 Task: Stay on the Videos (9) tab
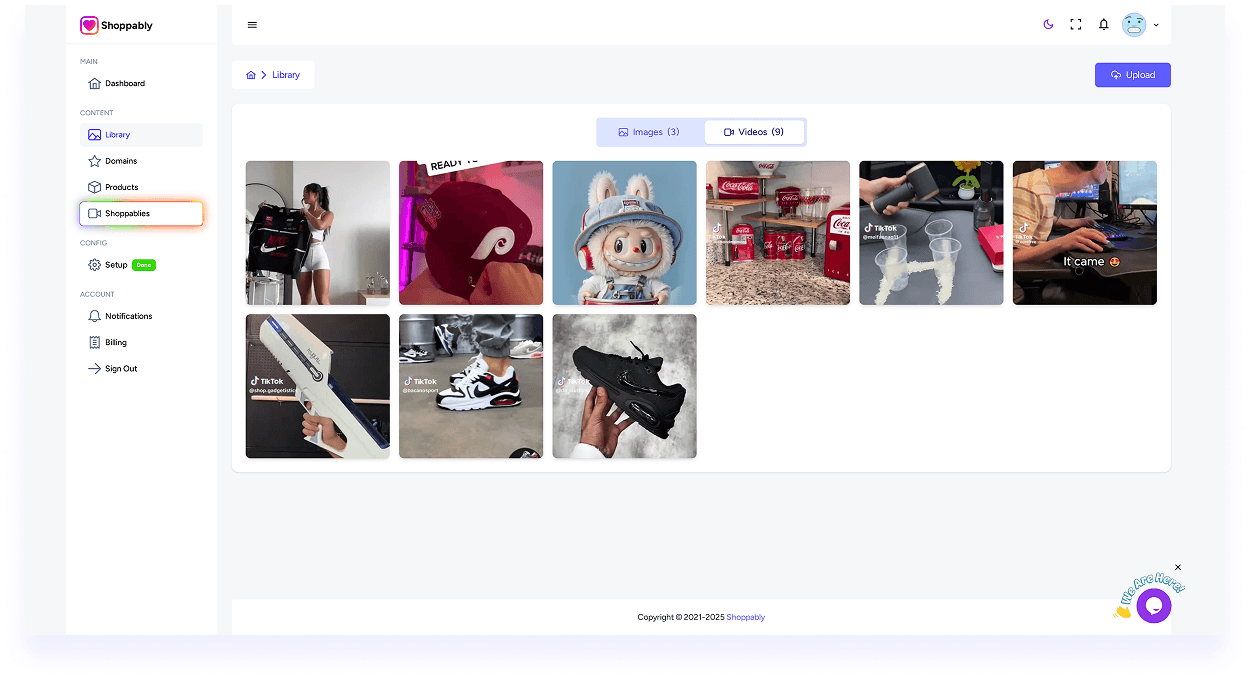coord(754,131)
